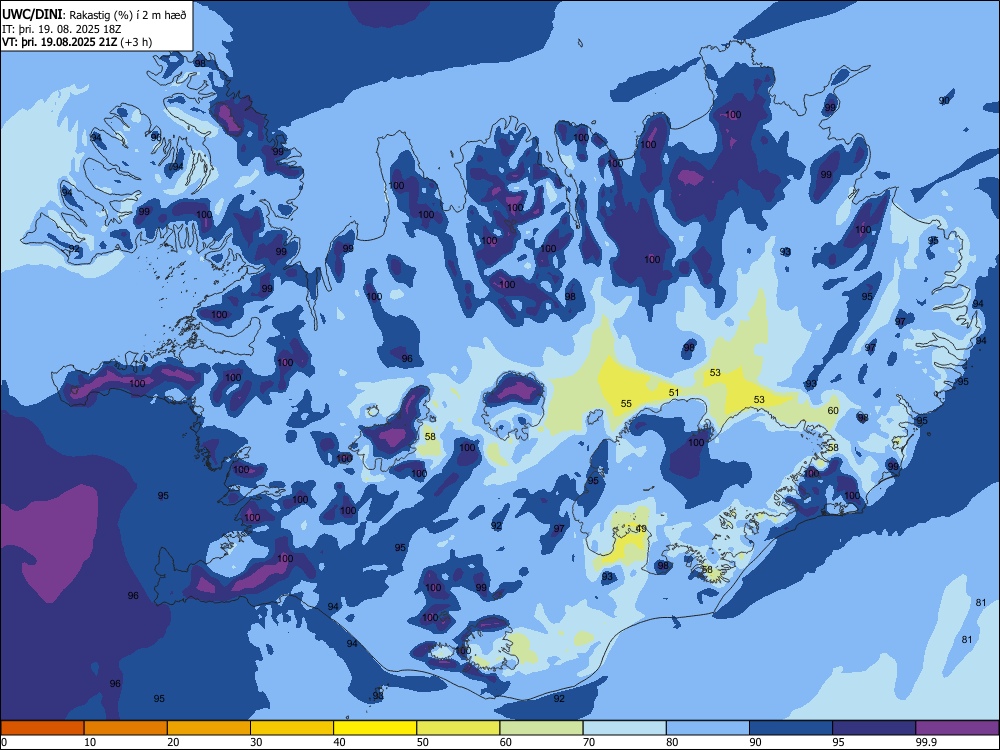Select the color-scale tick label '10'

point(90,742)
